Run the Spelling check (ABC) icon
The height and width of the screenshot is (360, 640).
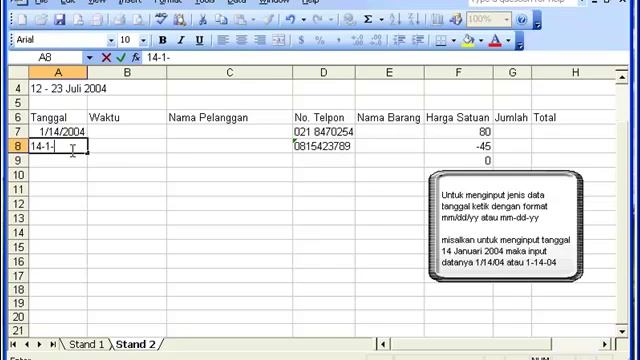(x=161, y=19)
